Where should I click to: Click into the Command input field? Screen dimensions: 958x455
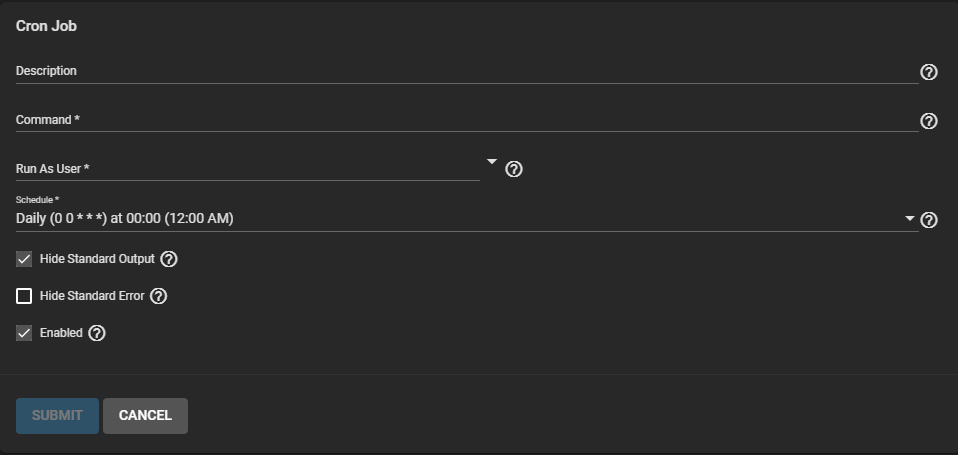click(460, 120)
